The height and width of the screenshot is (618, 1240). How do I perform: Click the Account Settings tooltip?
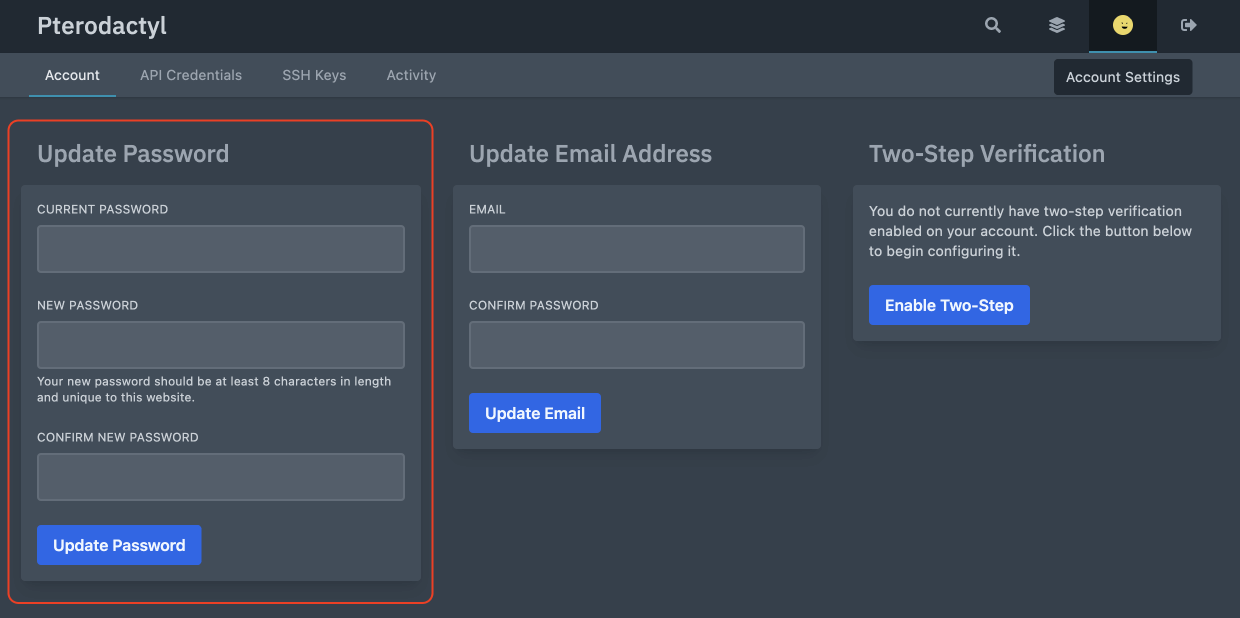coord(1122,77)
